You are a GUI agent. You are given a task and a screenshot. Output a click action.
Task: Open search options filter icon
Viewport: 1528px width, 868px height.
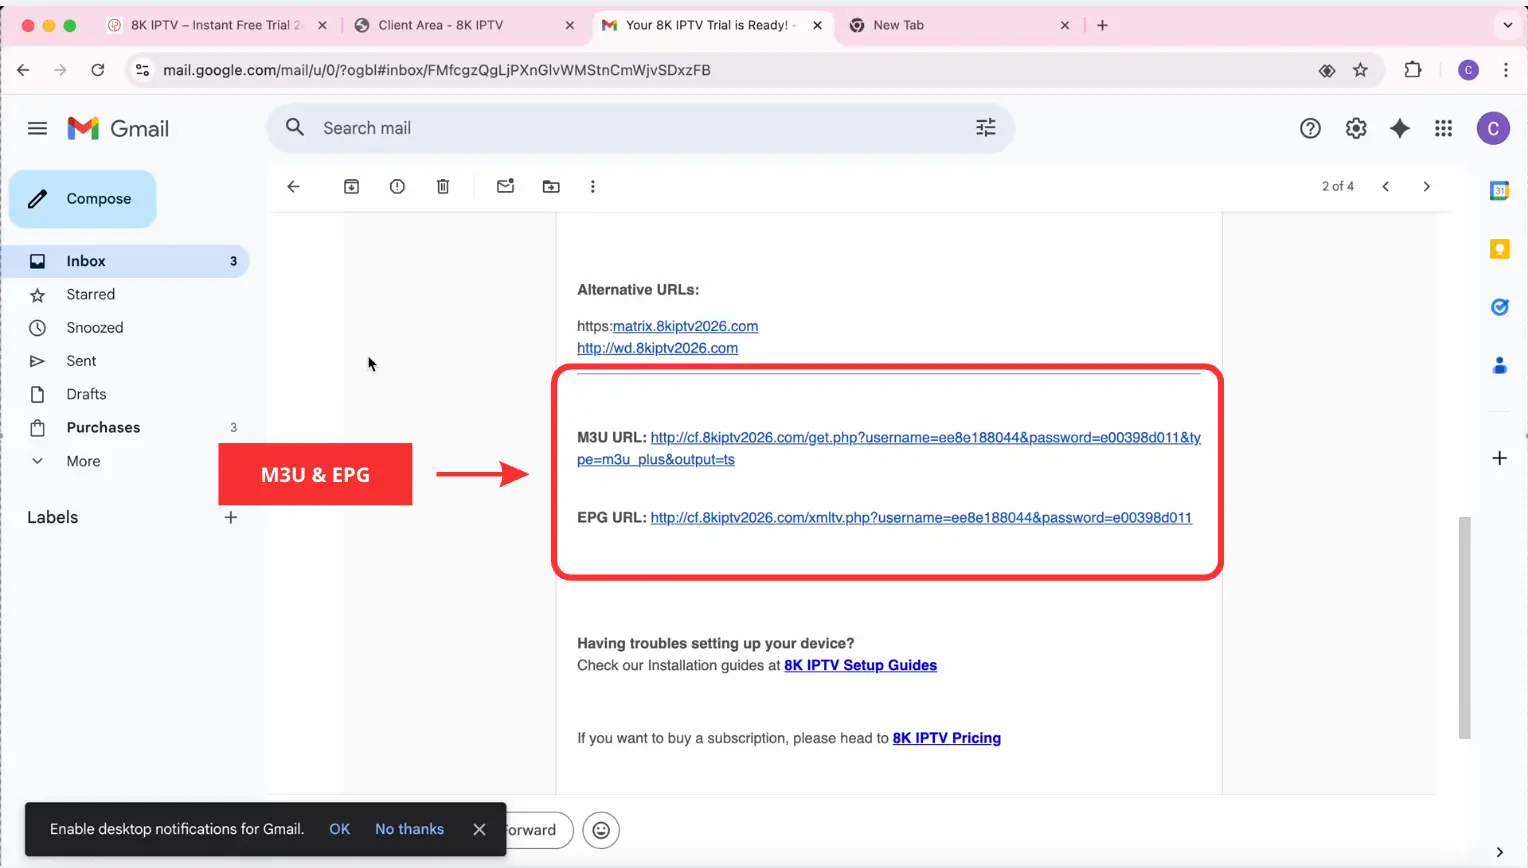tap(985, 128)
